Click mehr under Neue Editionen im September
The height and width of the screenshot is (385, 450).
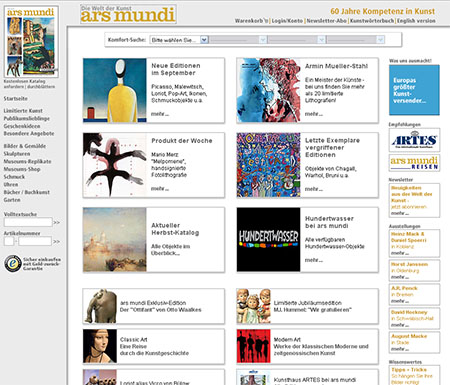pyautogui.click(x=160, y=114)
